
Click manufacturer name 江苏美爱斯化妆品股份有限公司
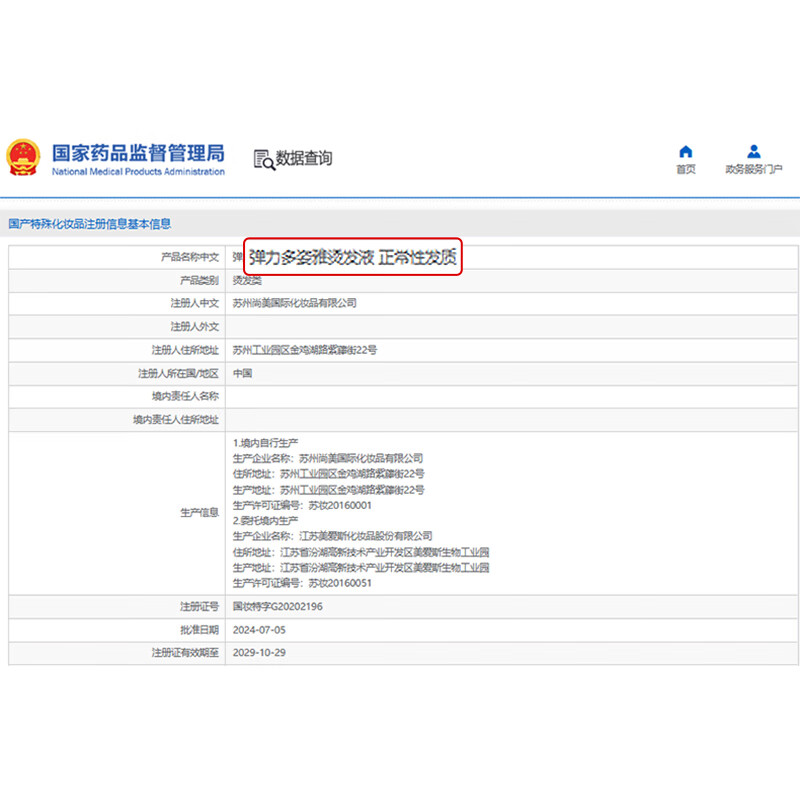[x=366, y=536]
